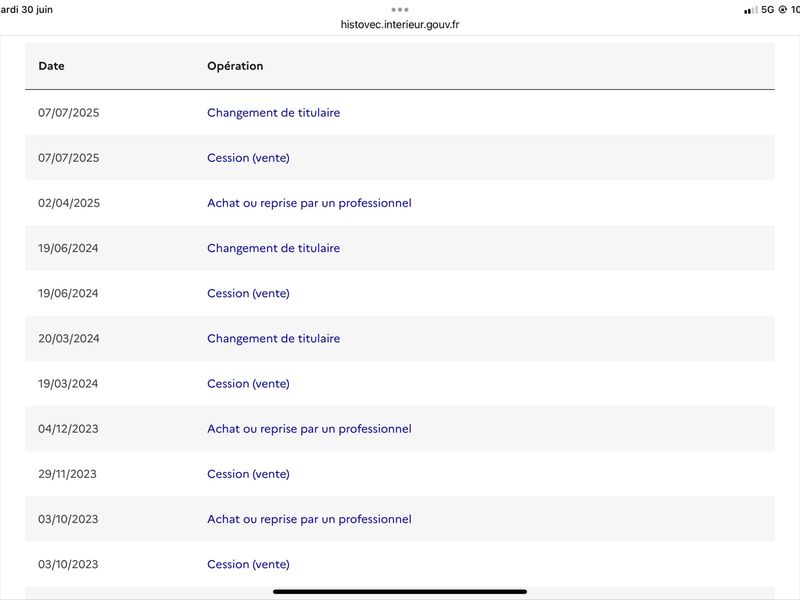Tap the cellular signal strength indicator
Viewport: 800px width, 600px height.
[x=751, y=10]
